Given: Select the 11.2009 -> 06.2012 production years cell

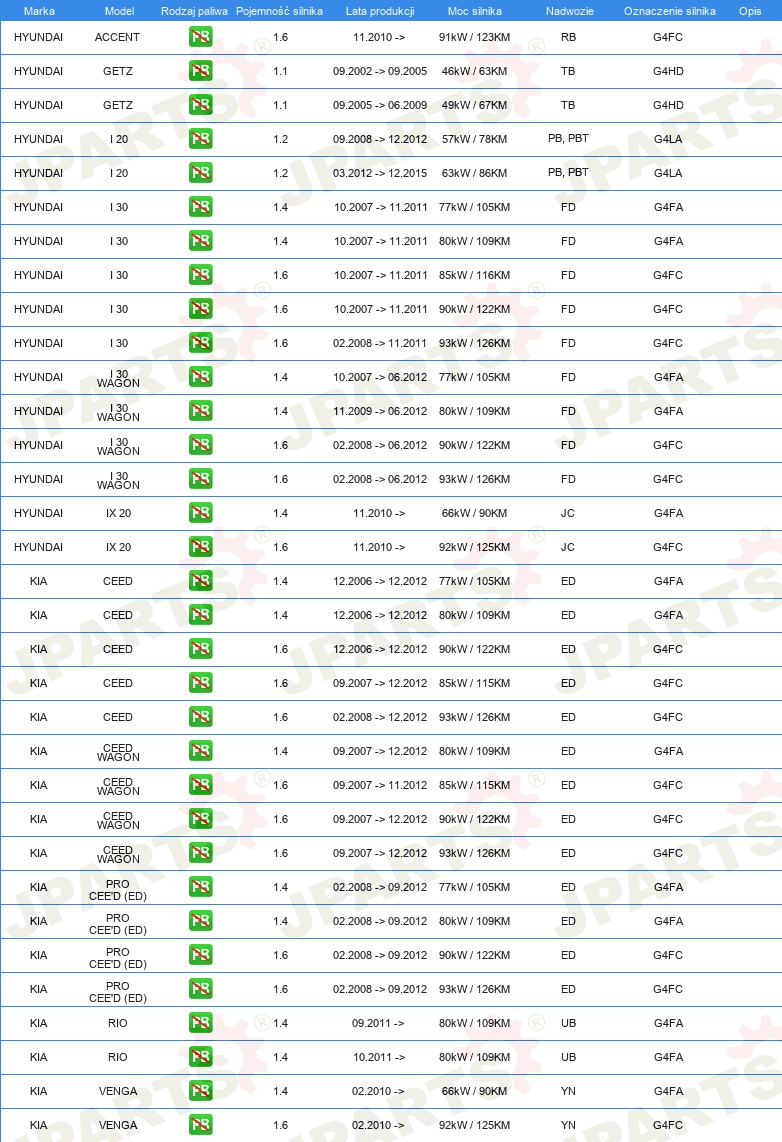Looking at the screenshot, I should pyautogui.click(x=380, y=411).
